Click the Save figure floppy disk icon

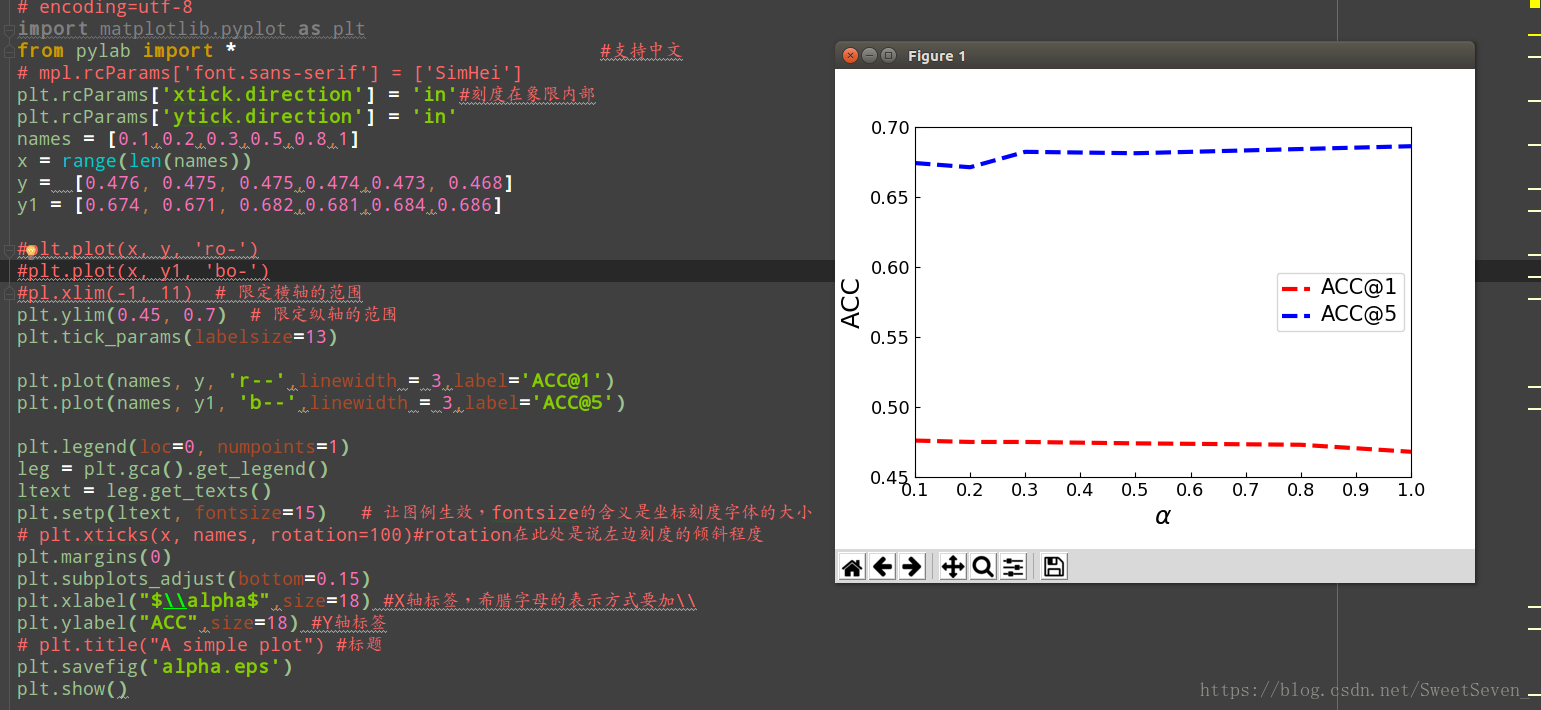pos(1054,567)
